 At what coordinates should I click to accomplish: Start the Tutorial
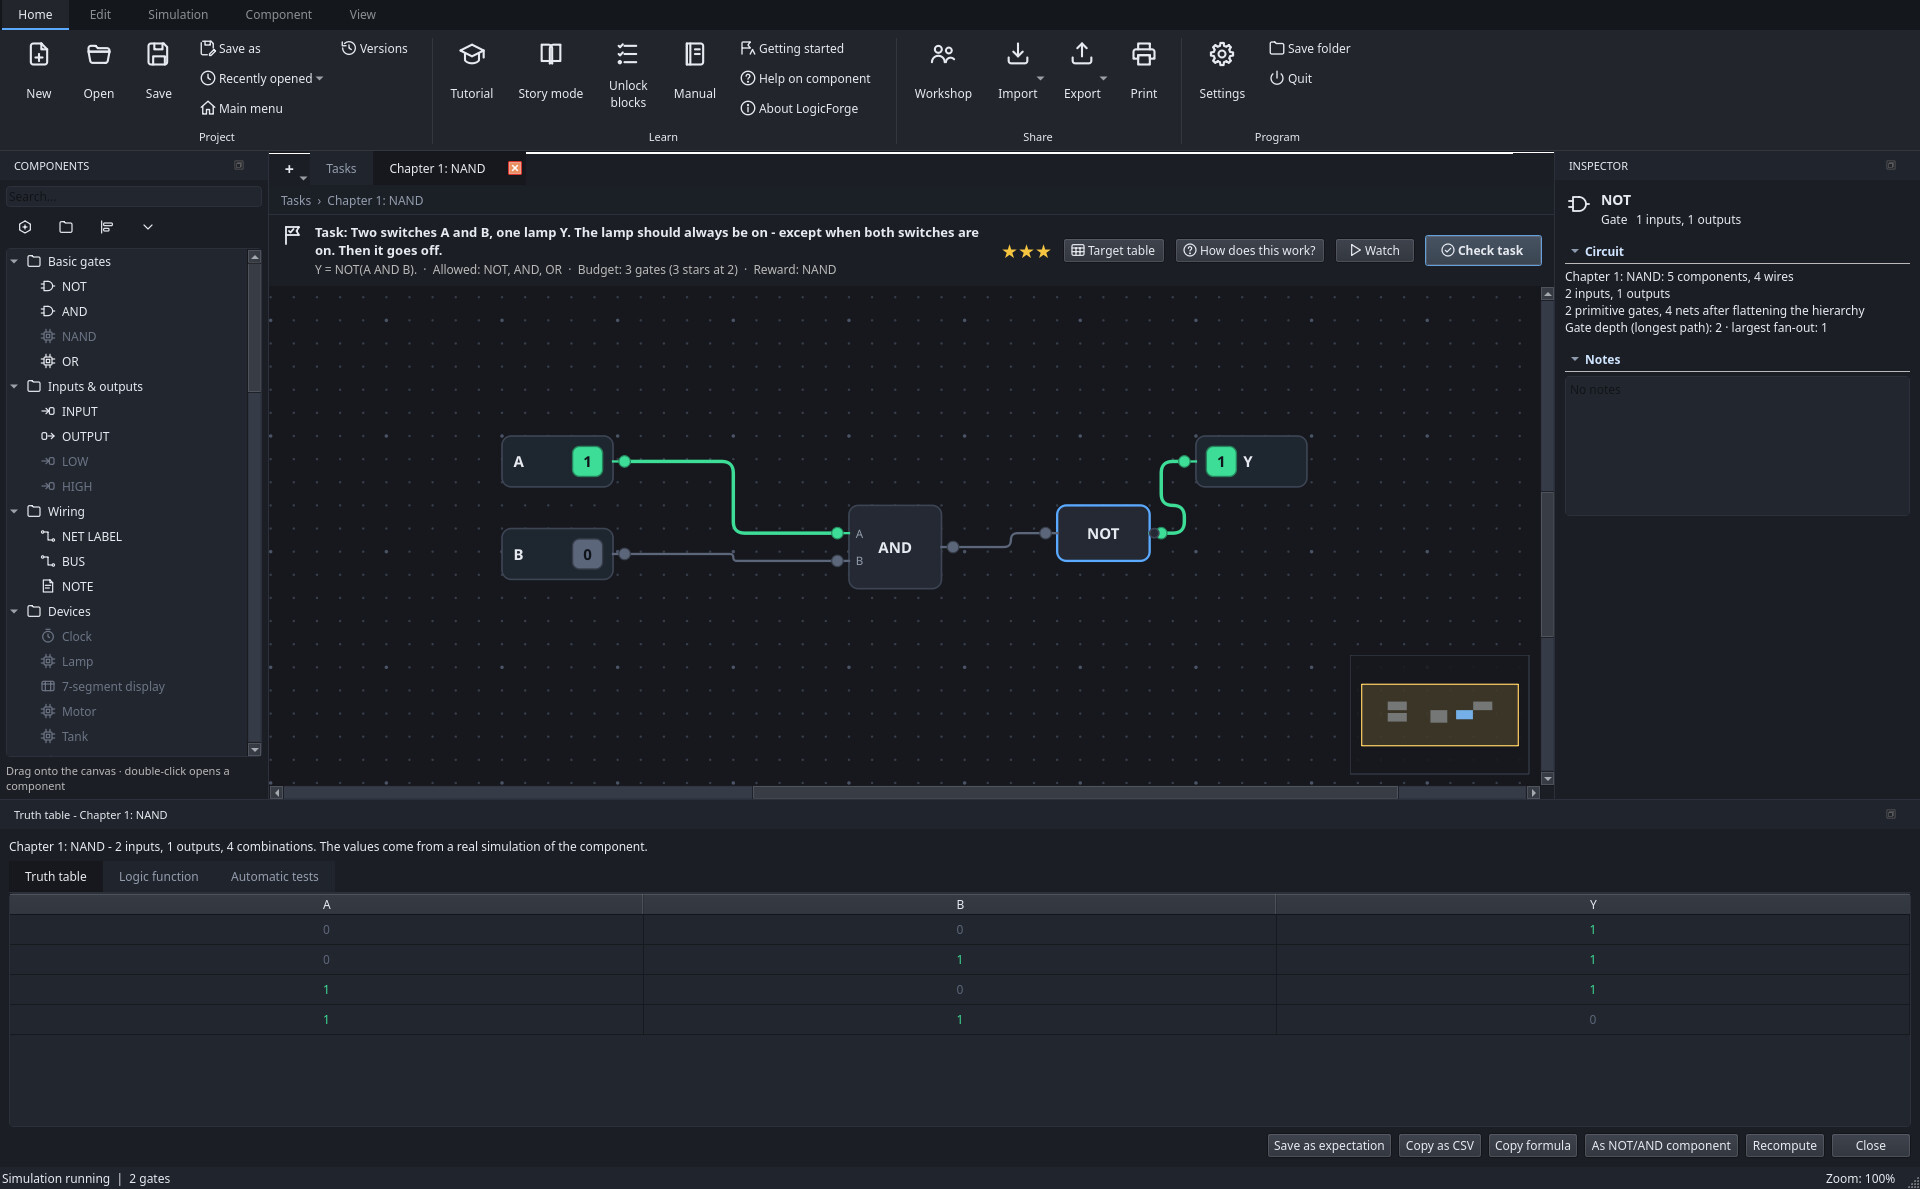click(471, 70)
